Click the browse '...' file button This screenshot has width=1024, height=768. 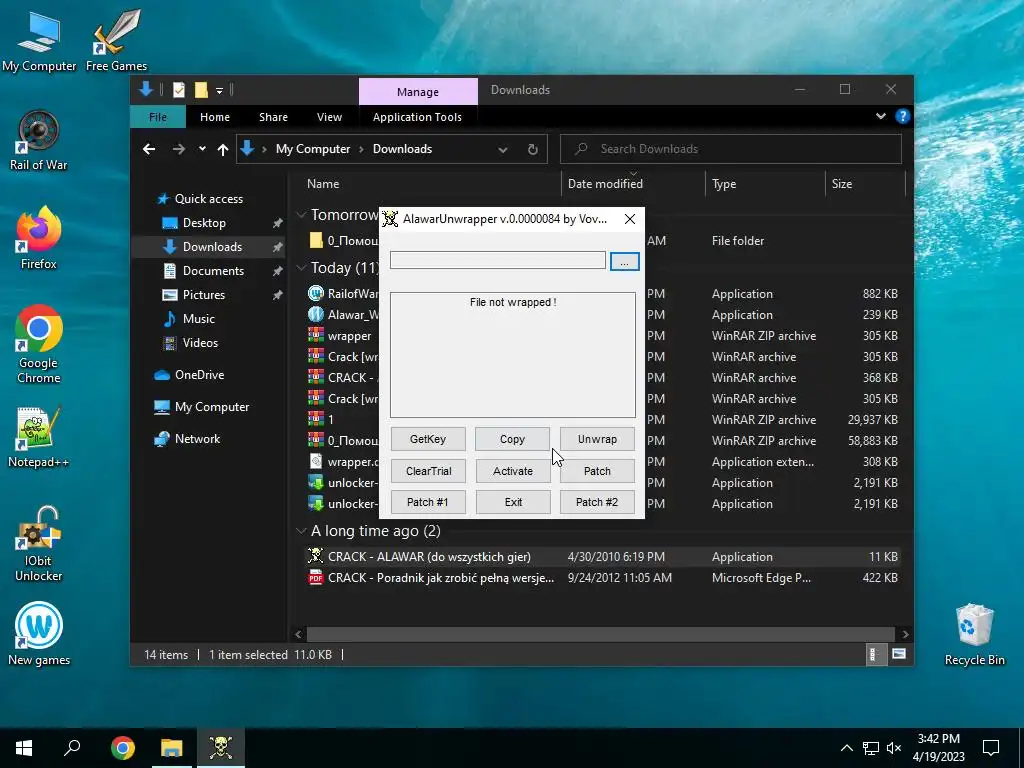[624, 261]
